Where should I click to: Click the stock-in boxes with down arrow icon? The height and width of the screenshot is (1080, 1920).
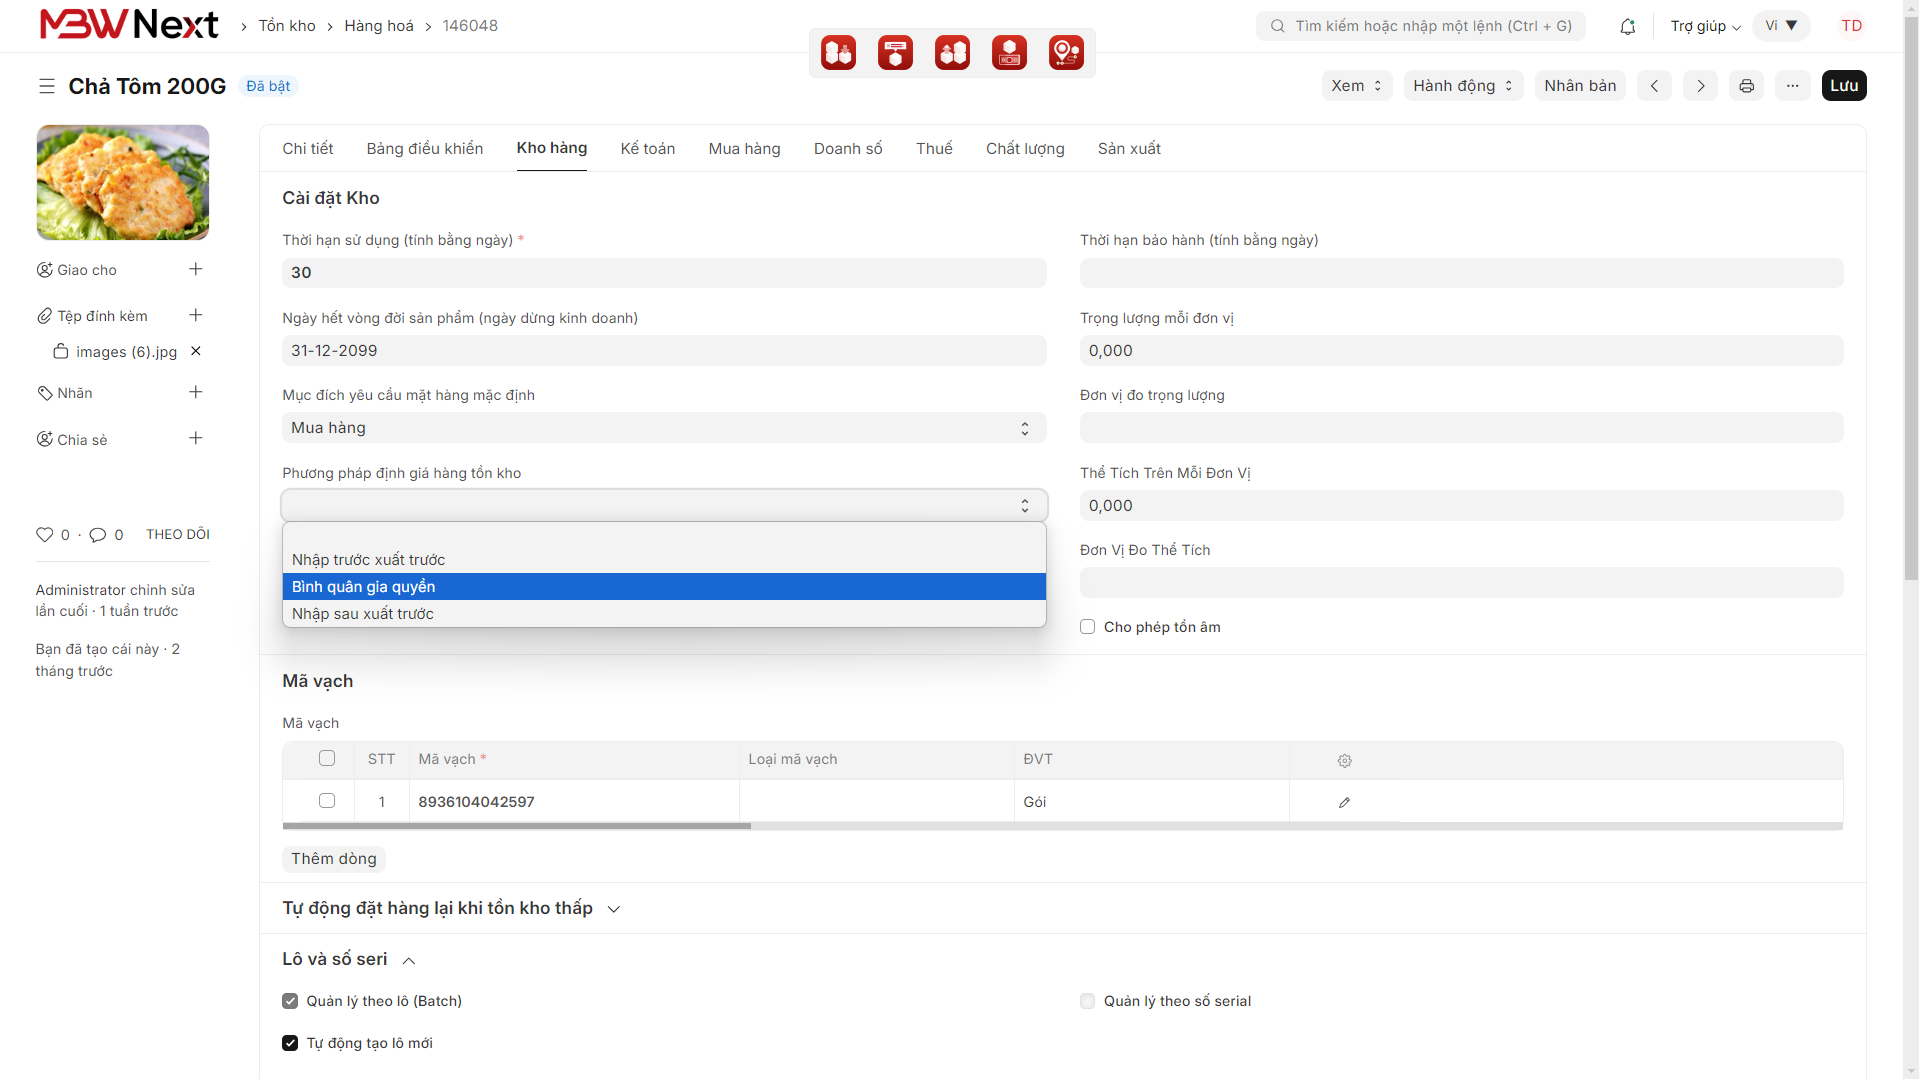[x=838, y=53]
